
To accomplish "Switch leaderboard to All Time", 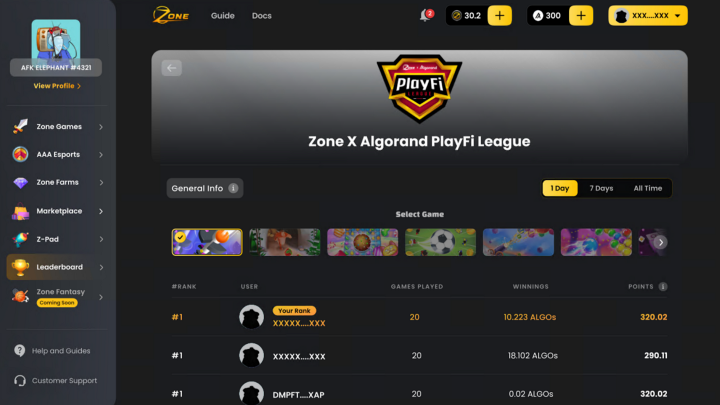I will point(647,188).
